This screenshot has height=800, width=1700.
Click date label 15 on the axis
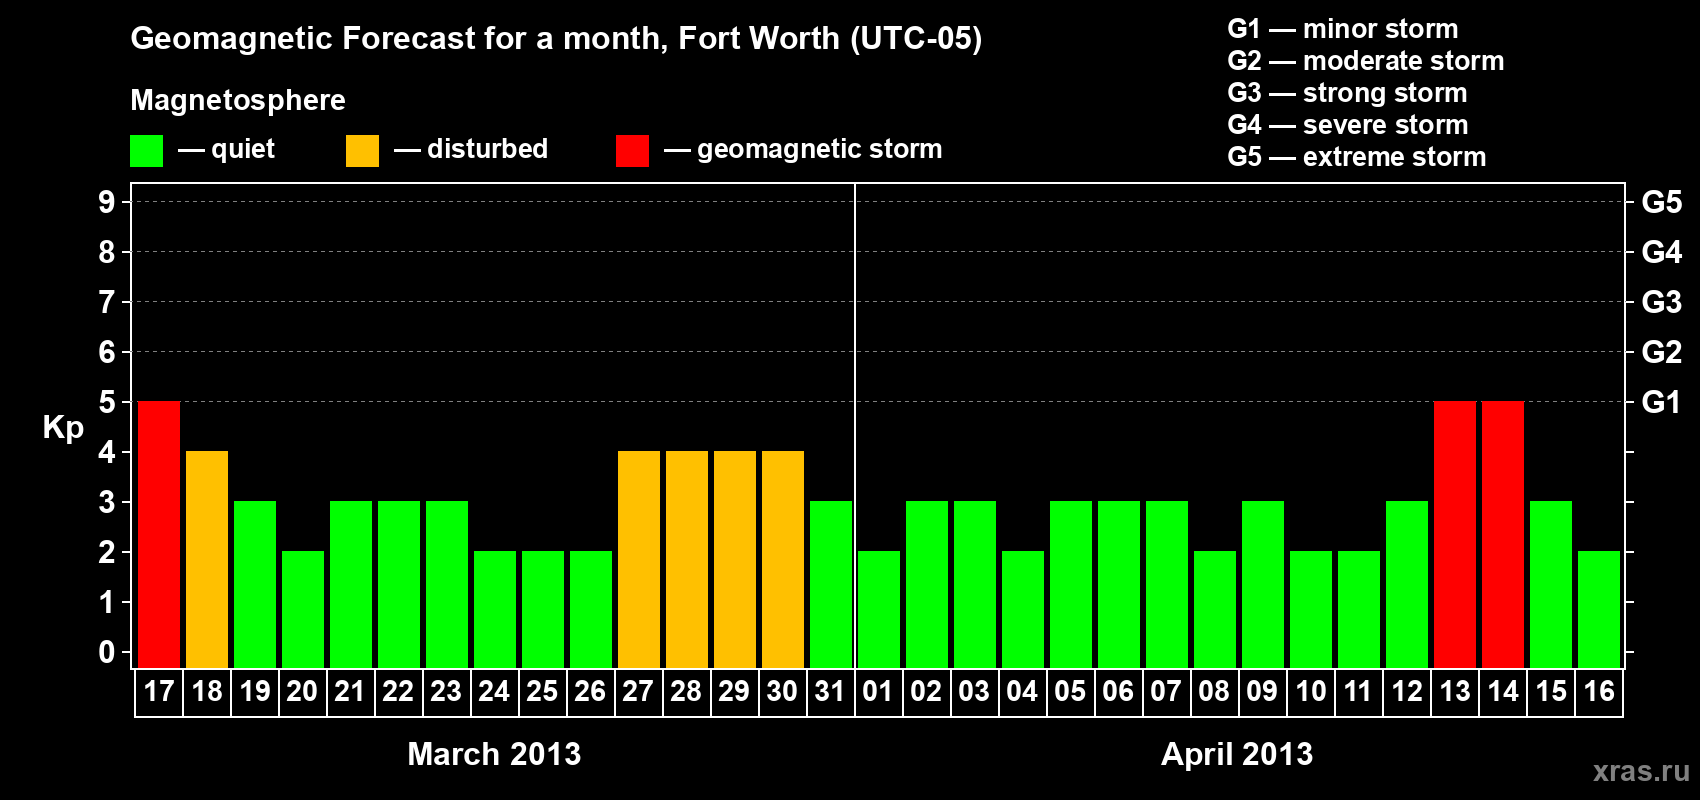click(x=1551, y=691)
